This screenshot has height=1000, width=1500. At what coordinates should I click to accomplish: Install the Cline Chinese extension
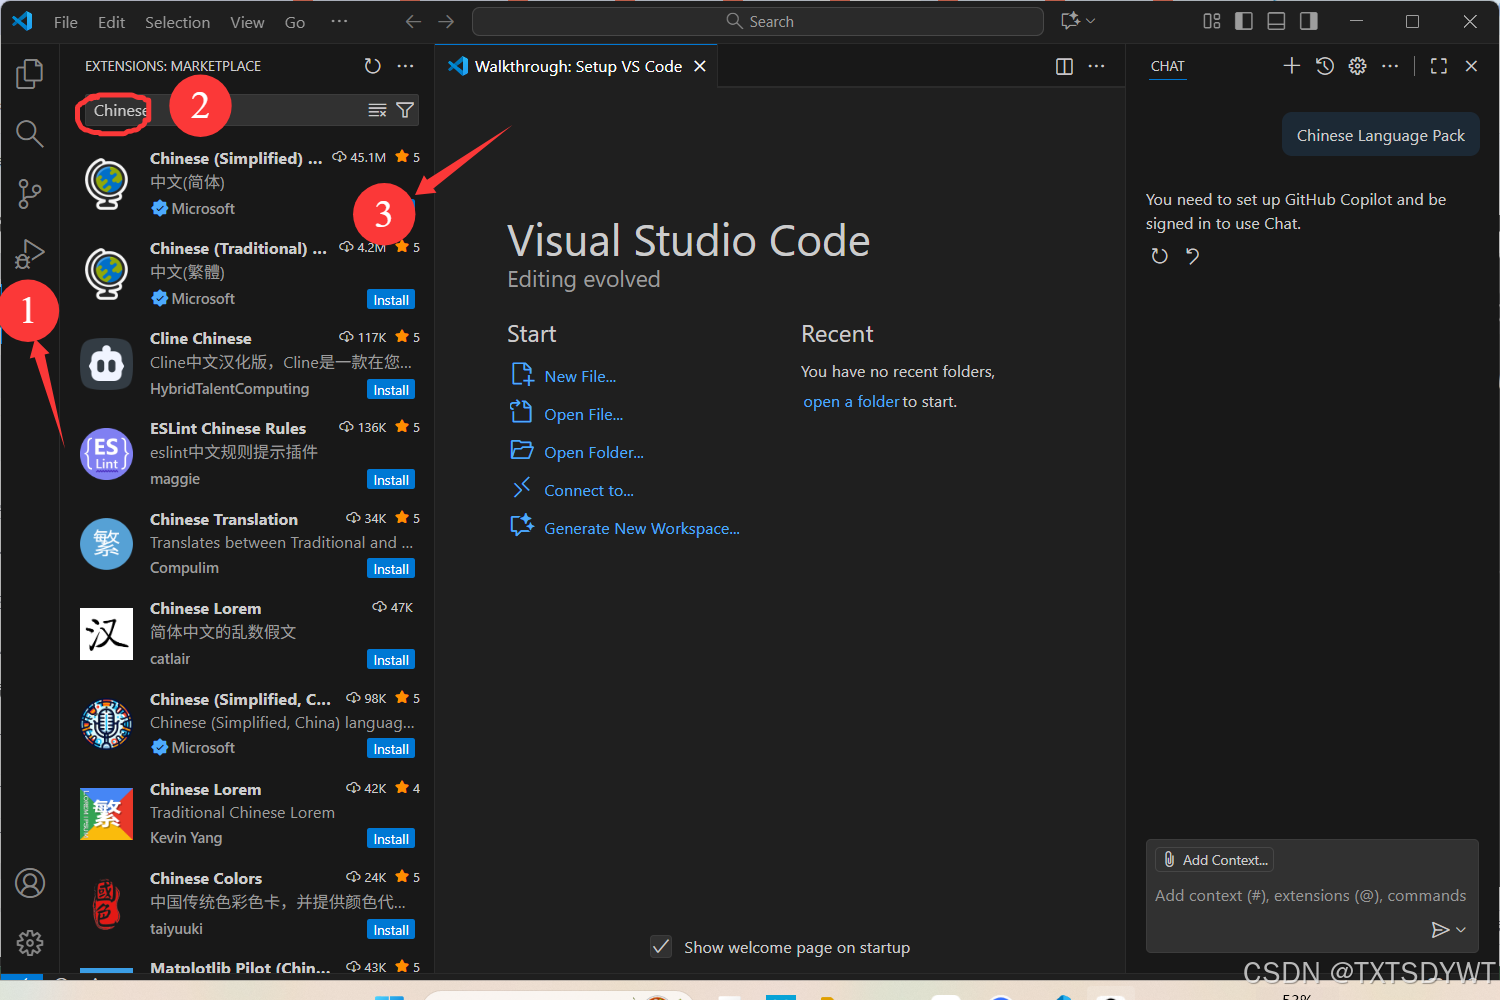click(x=391, y=390)
